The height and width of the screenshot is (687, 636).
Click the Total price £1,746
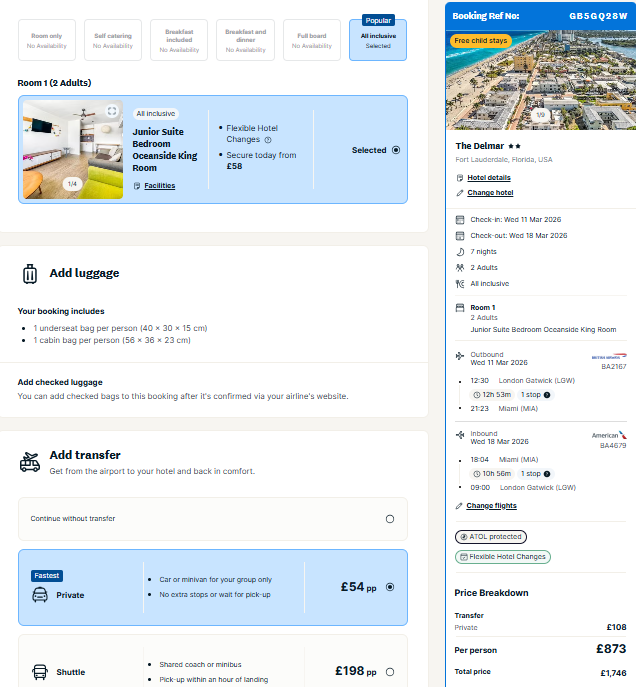pos(613,673)
